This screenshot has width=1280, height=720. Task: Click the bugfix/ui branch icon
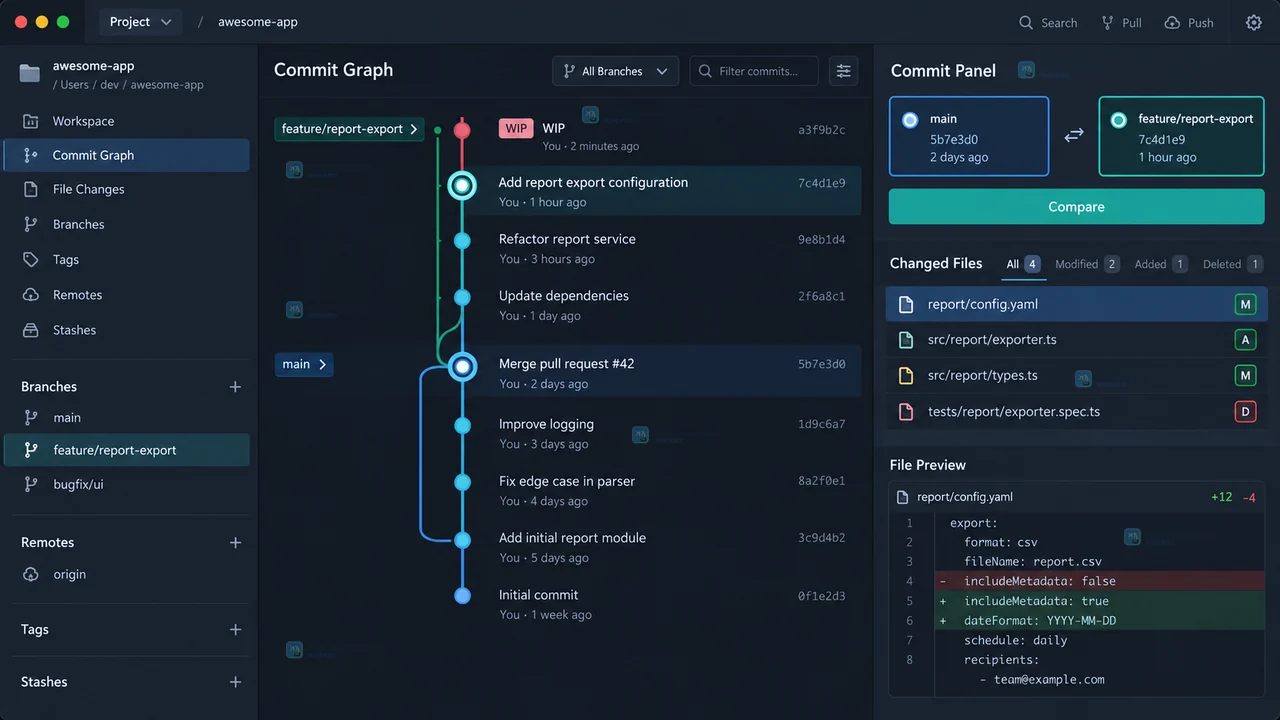pos(31,484)
